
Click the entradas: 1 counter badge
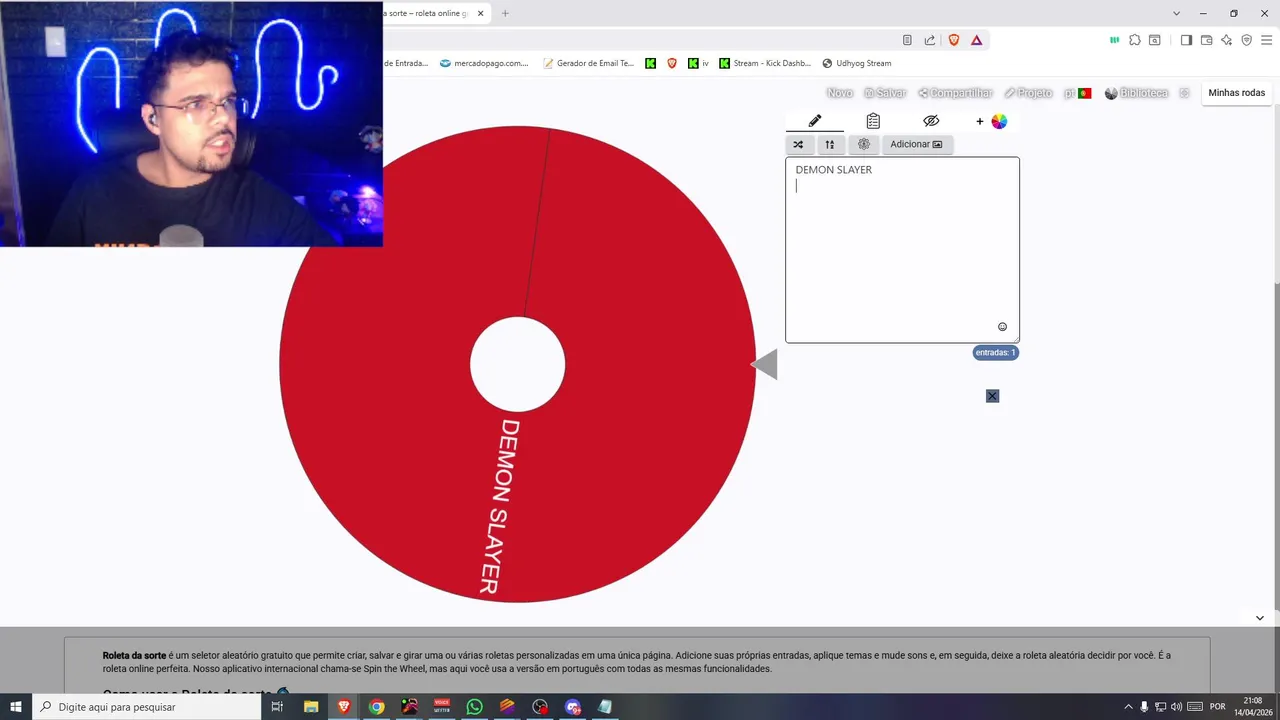pyautogui.click(x=995, y=352)
